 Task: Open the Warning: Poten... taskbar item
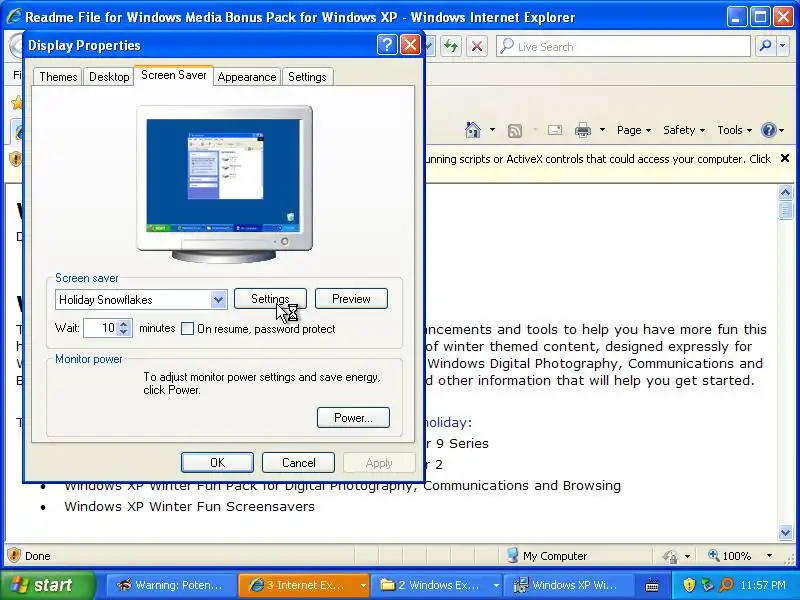pyautogui.click(x=170, y=585)
